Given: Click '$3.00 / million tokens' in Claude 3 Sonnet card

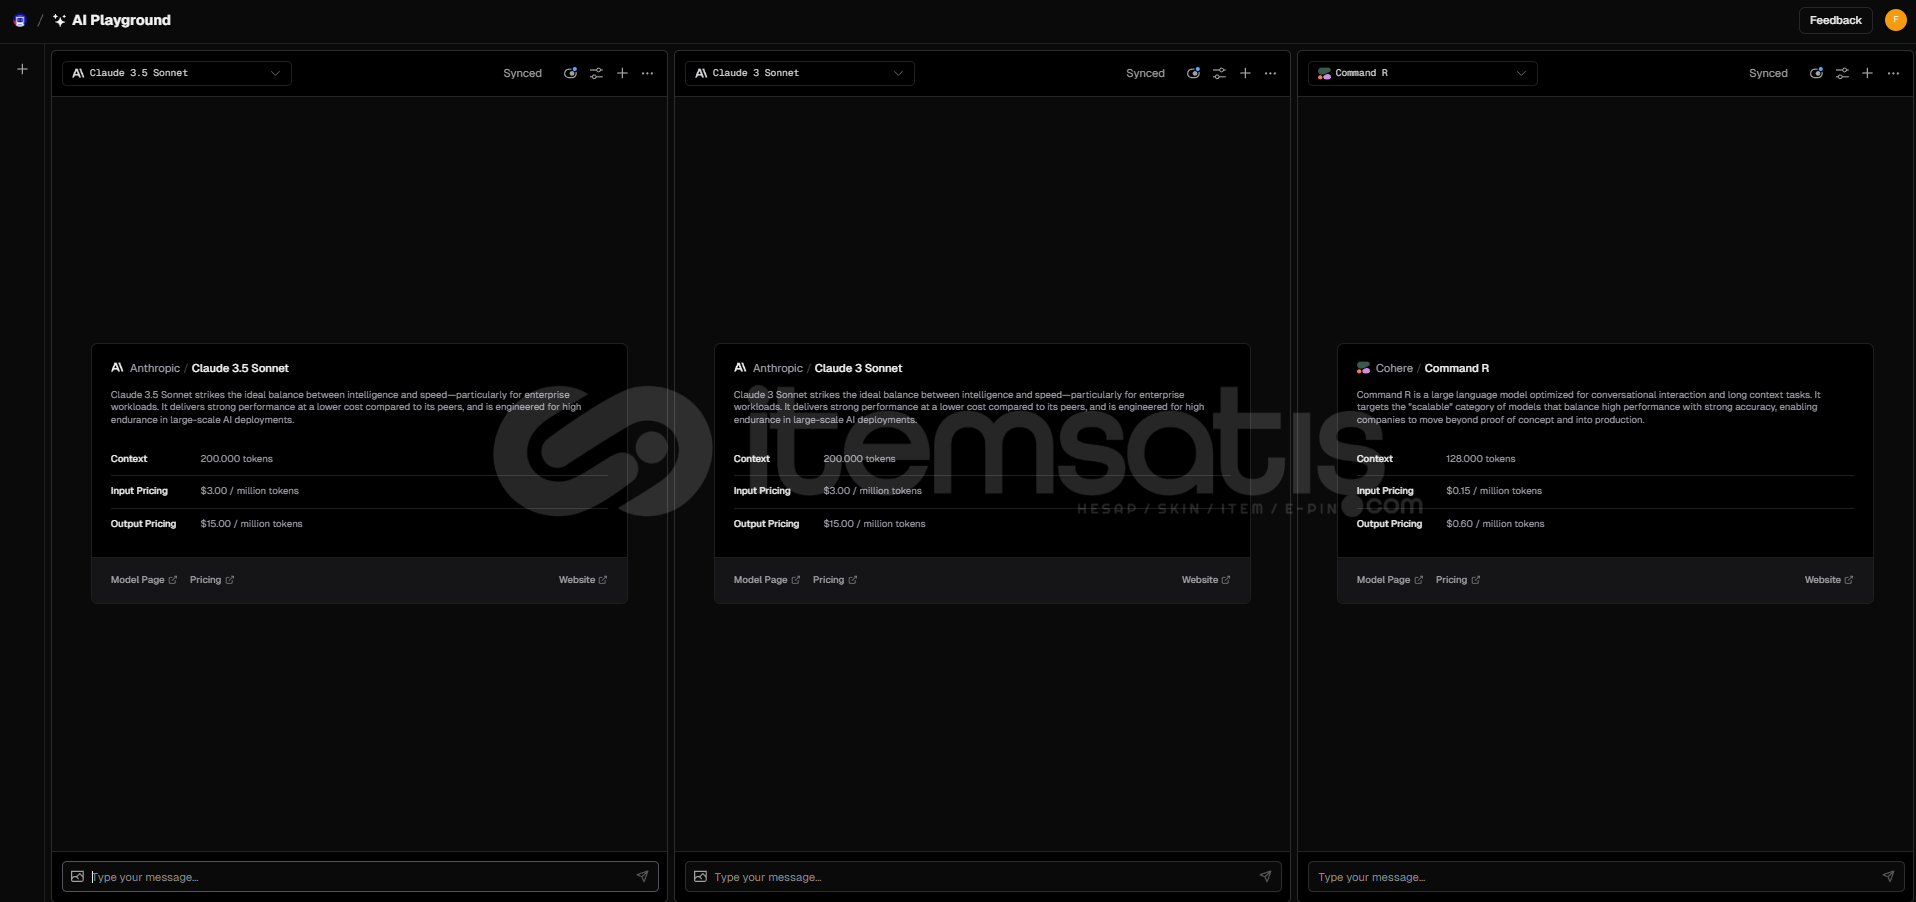Looking at the screenshot, I should click(x=872, y=491).
